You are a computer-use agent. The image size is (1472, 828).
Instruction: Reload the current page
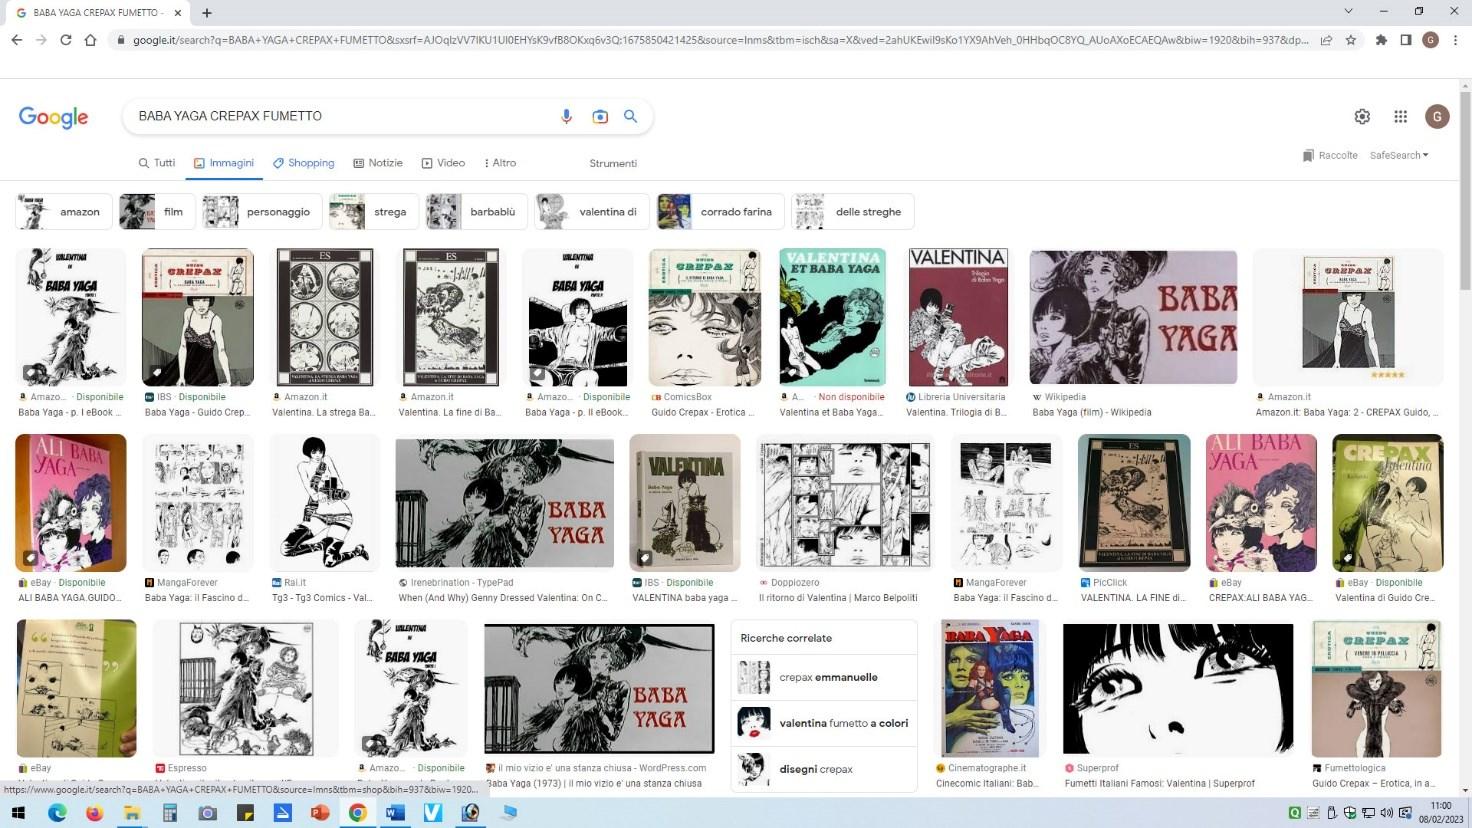(x=65, y=40)
